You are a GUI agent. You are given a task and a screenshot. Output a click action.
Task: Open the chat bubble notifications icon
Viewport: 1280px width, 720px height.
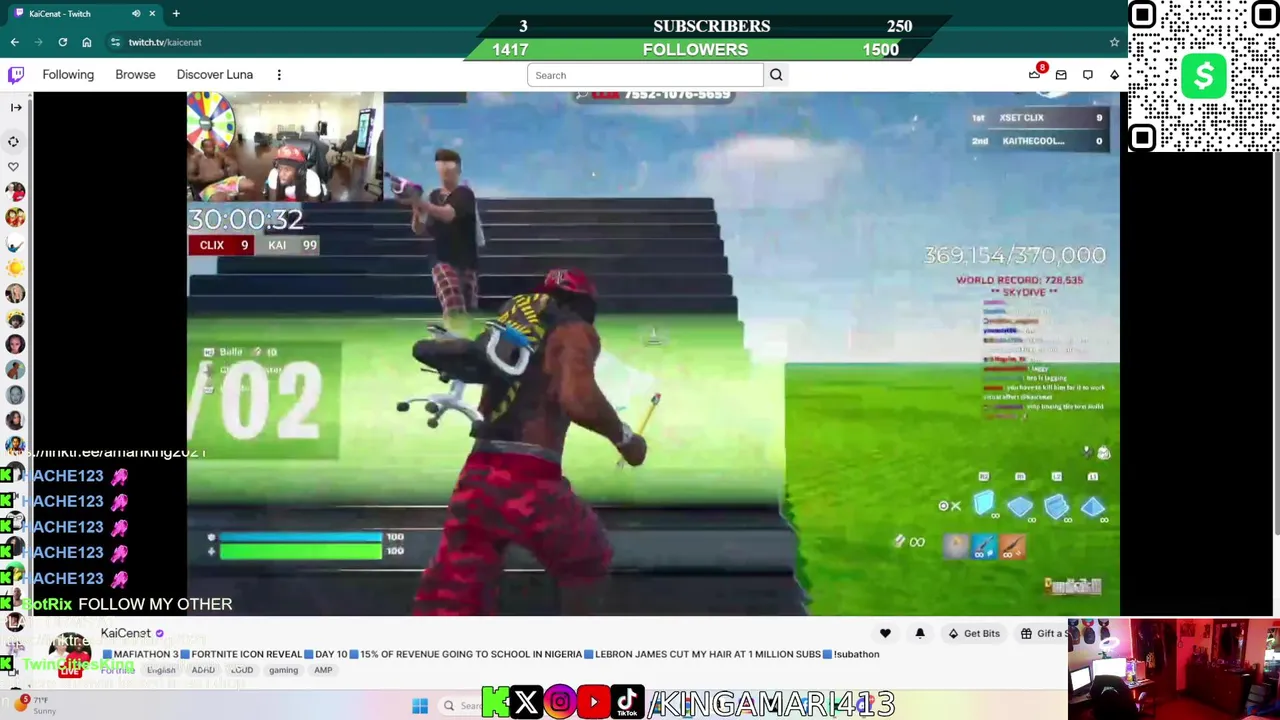tap(1088, 75)
